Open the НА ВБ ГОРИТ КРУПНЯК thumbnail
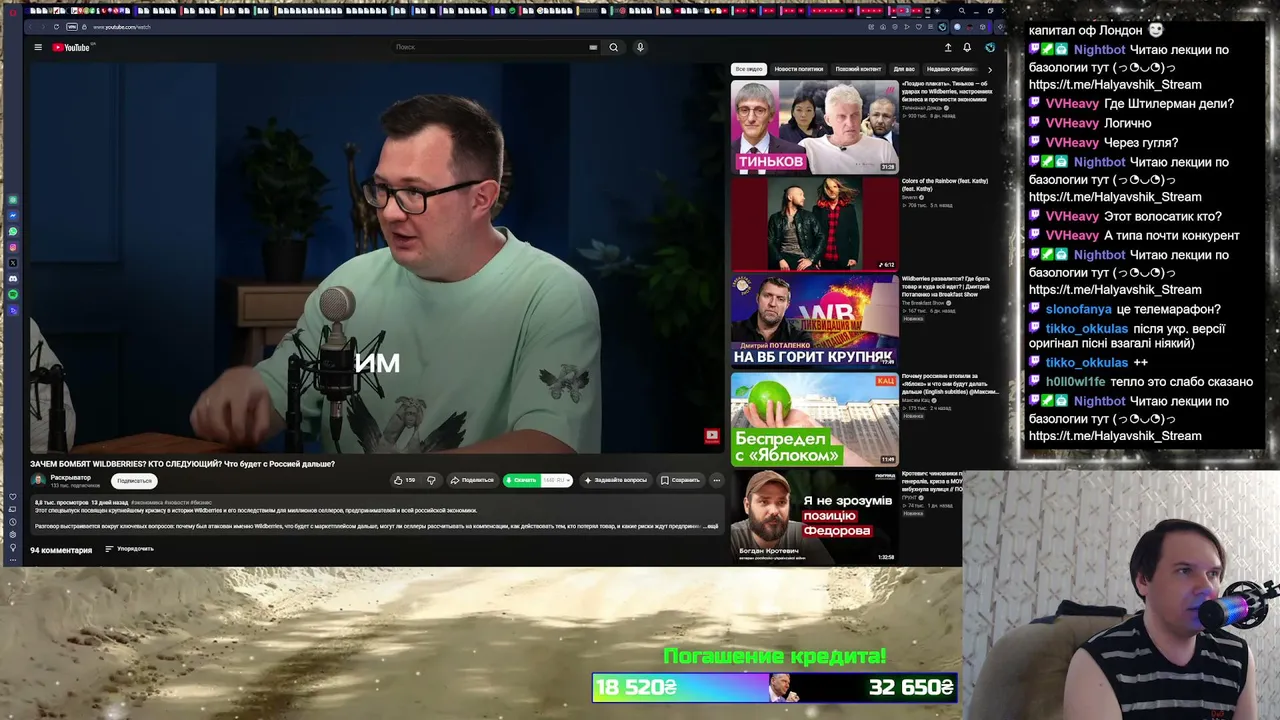 coord(815,321)
